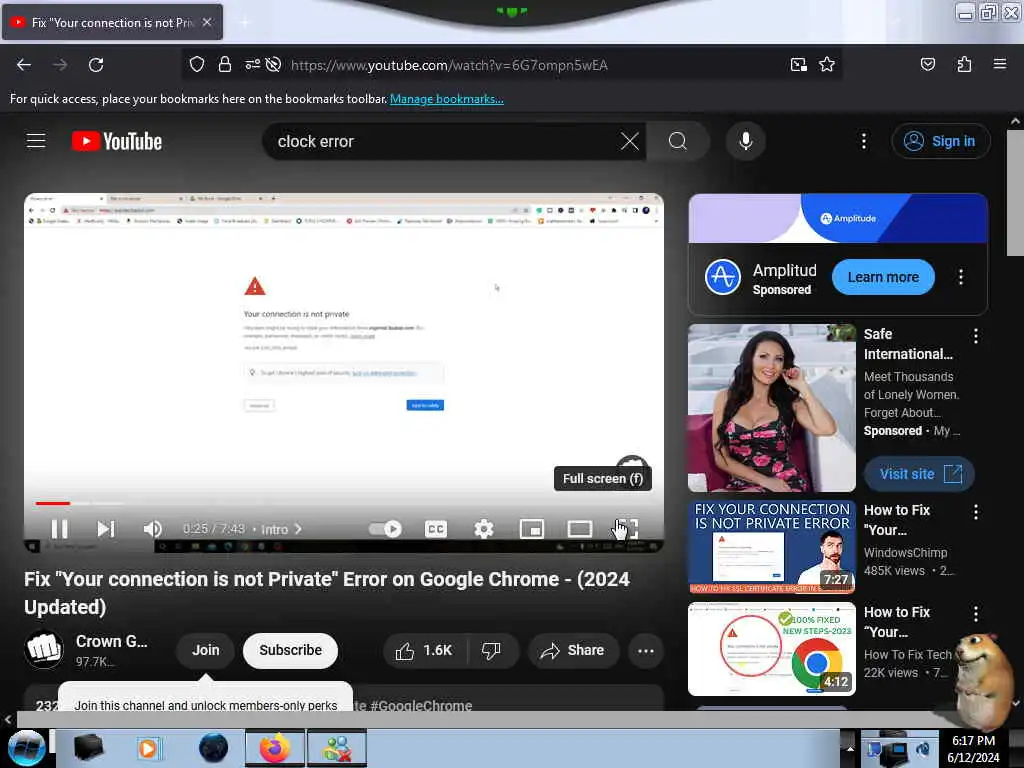Go to the YouTube home logo
1024x768 pixels.
(x=117, y=141)
